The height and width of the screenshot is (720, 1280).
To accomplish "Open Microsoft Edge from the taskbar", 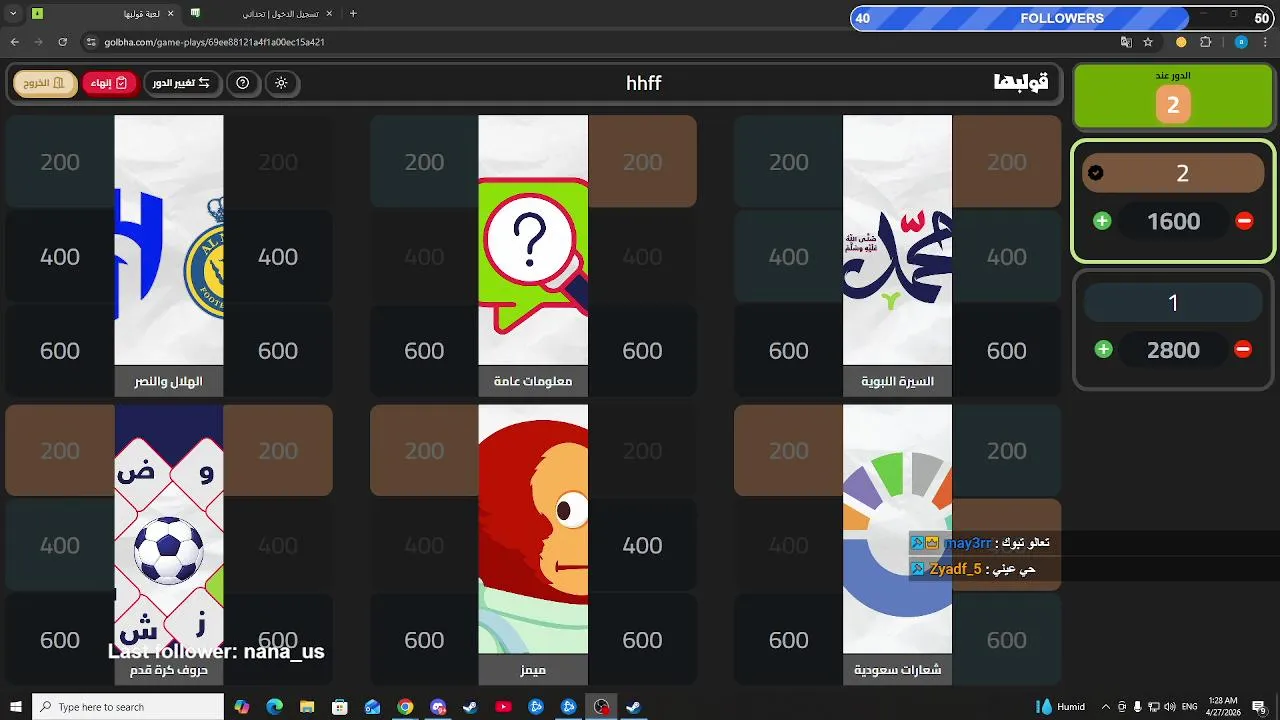I will coord(274,707).
